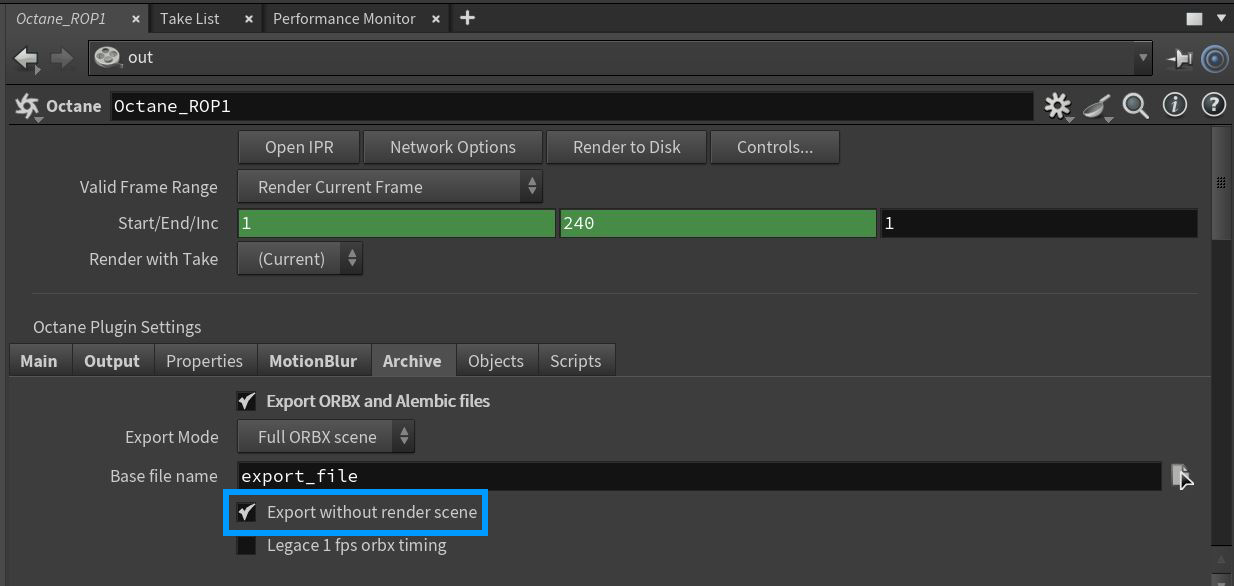Click the Open IPR button
The height and width of the screenshot is (586, 1234).
[x=298, y=147]
